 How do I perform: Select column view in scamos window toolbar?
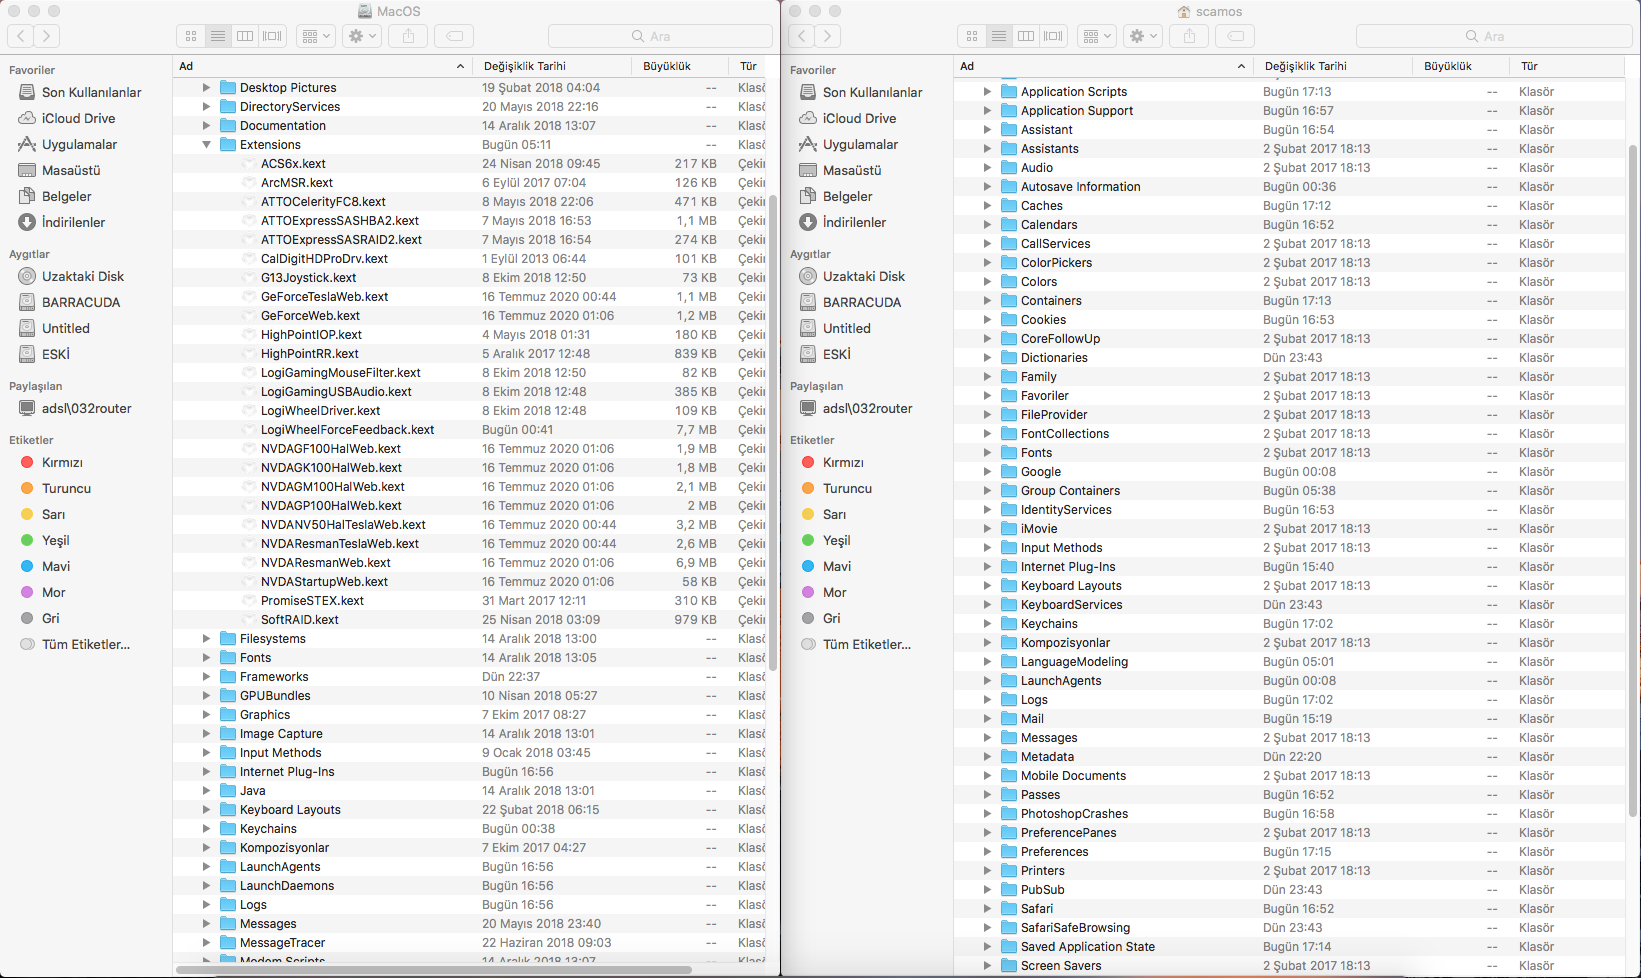(1026, 36)
